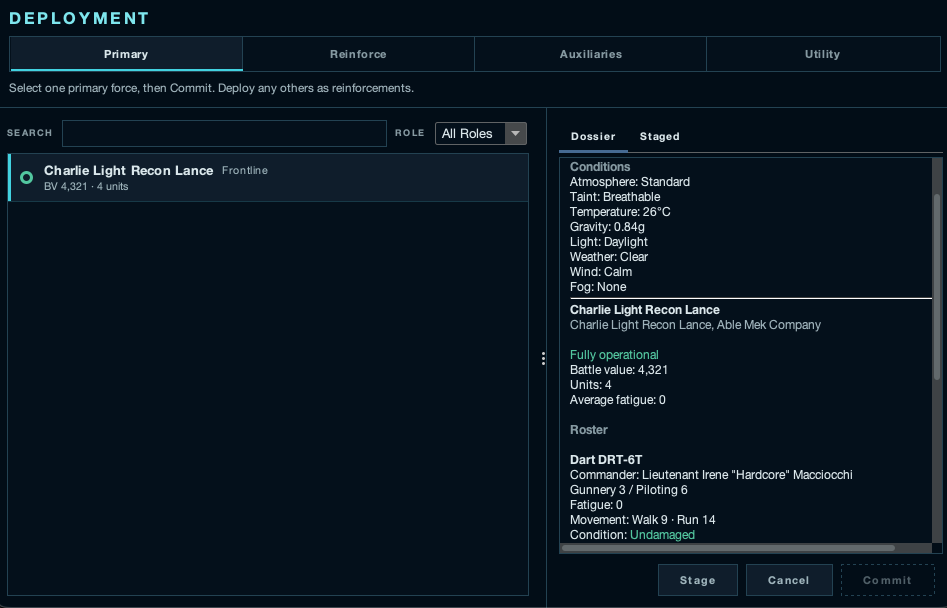This screenshot has height=608, width=947.
Task: Open the Auxiliaries tab
Action: [591, 54]
